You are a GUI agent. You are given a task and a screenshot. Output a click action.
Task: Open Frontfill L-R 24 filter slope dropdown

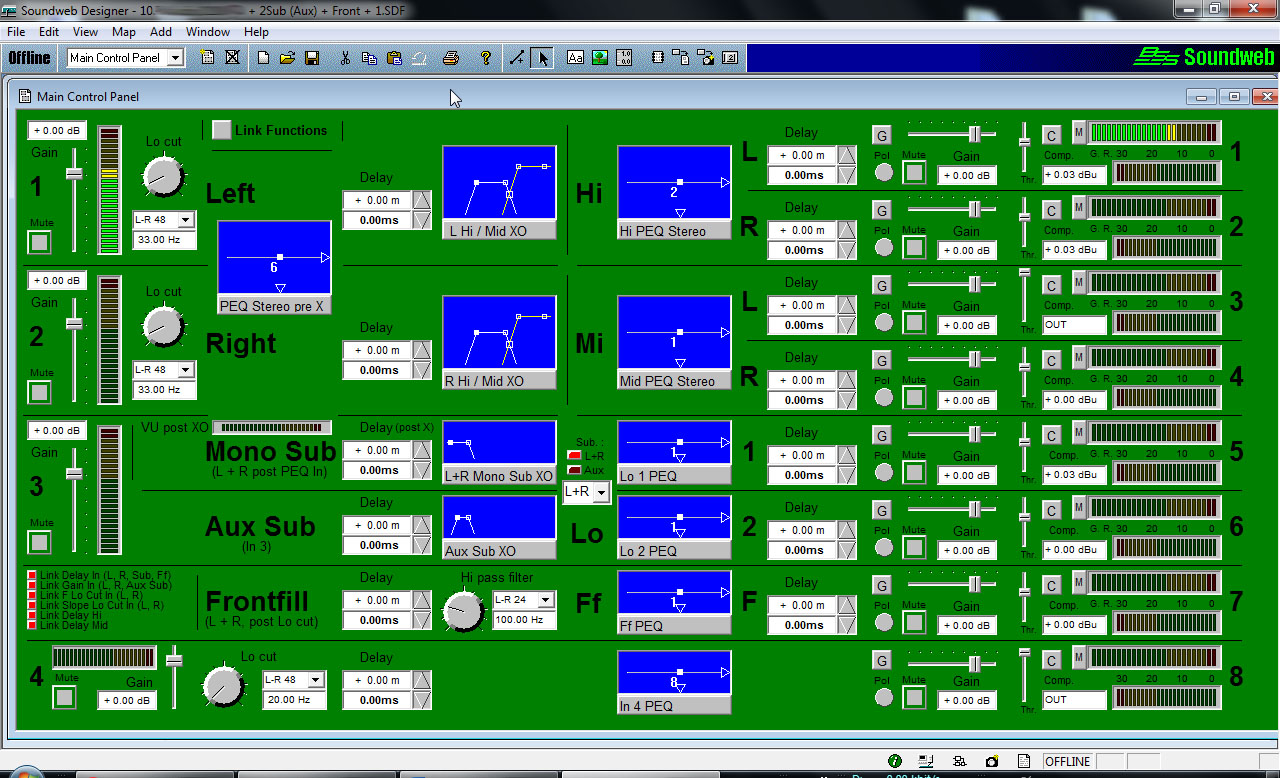[x=546, y=600]
